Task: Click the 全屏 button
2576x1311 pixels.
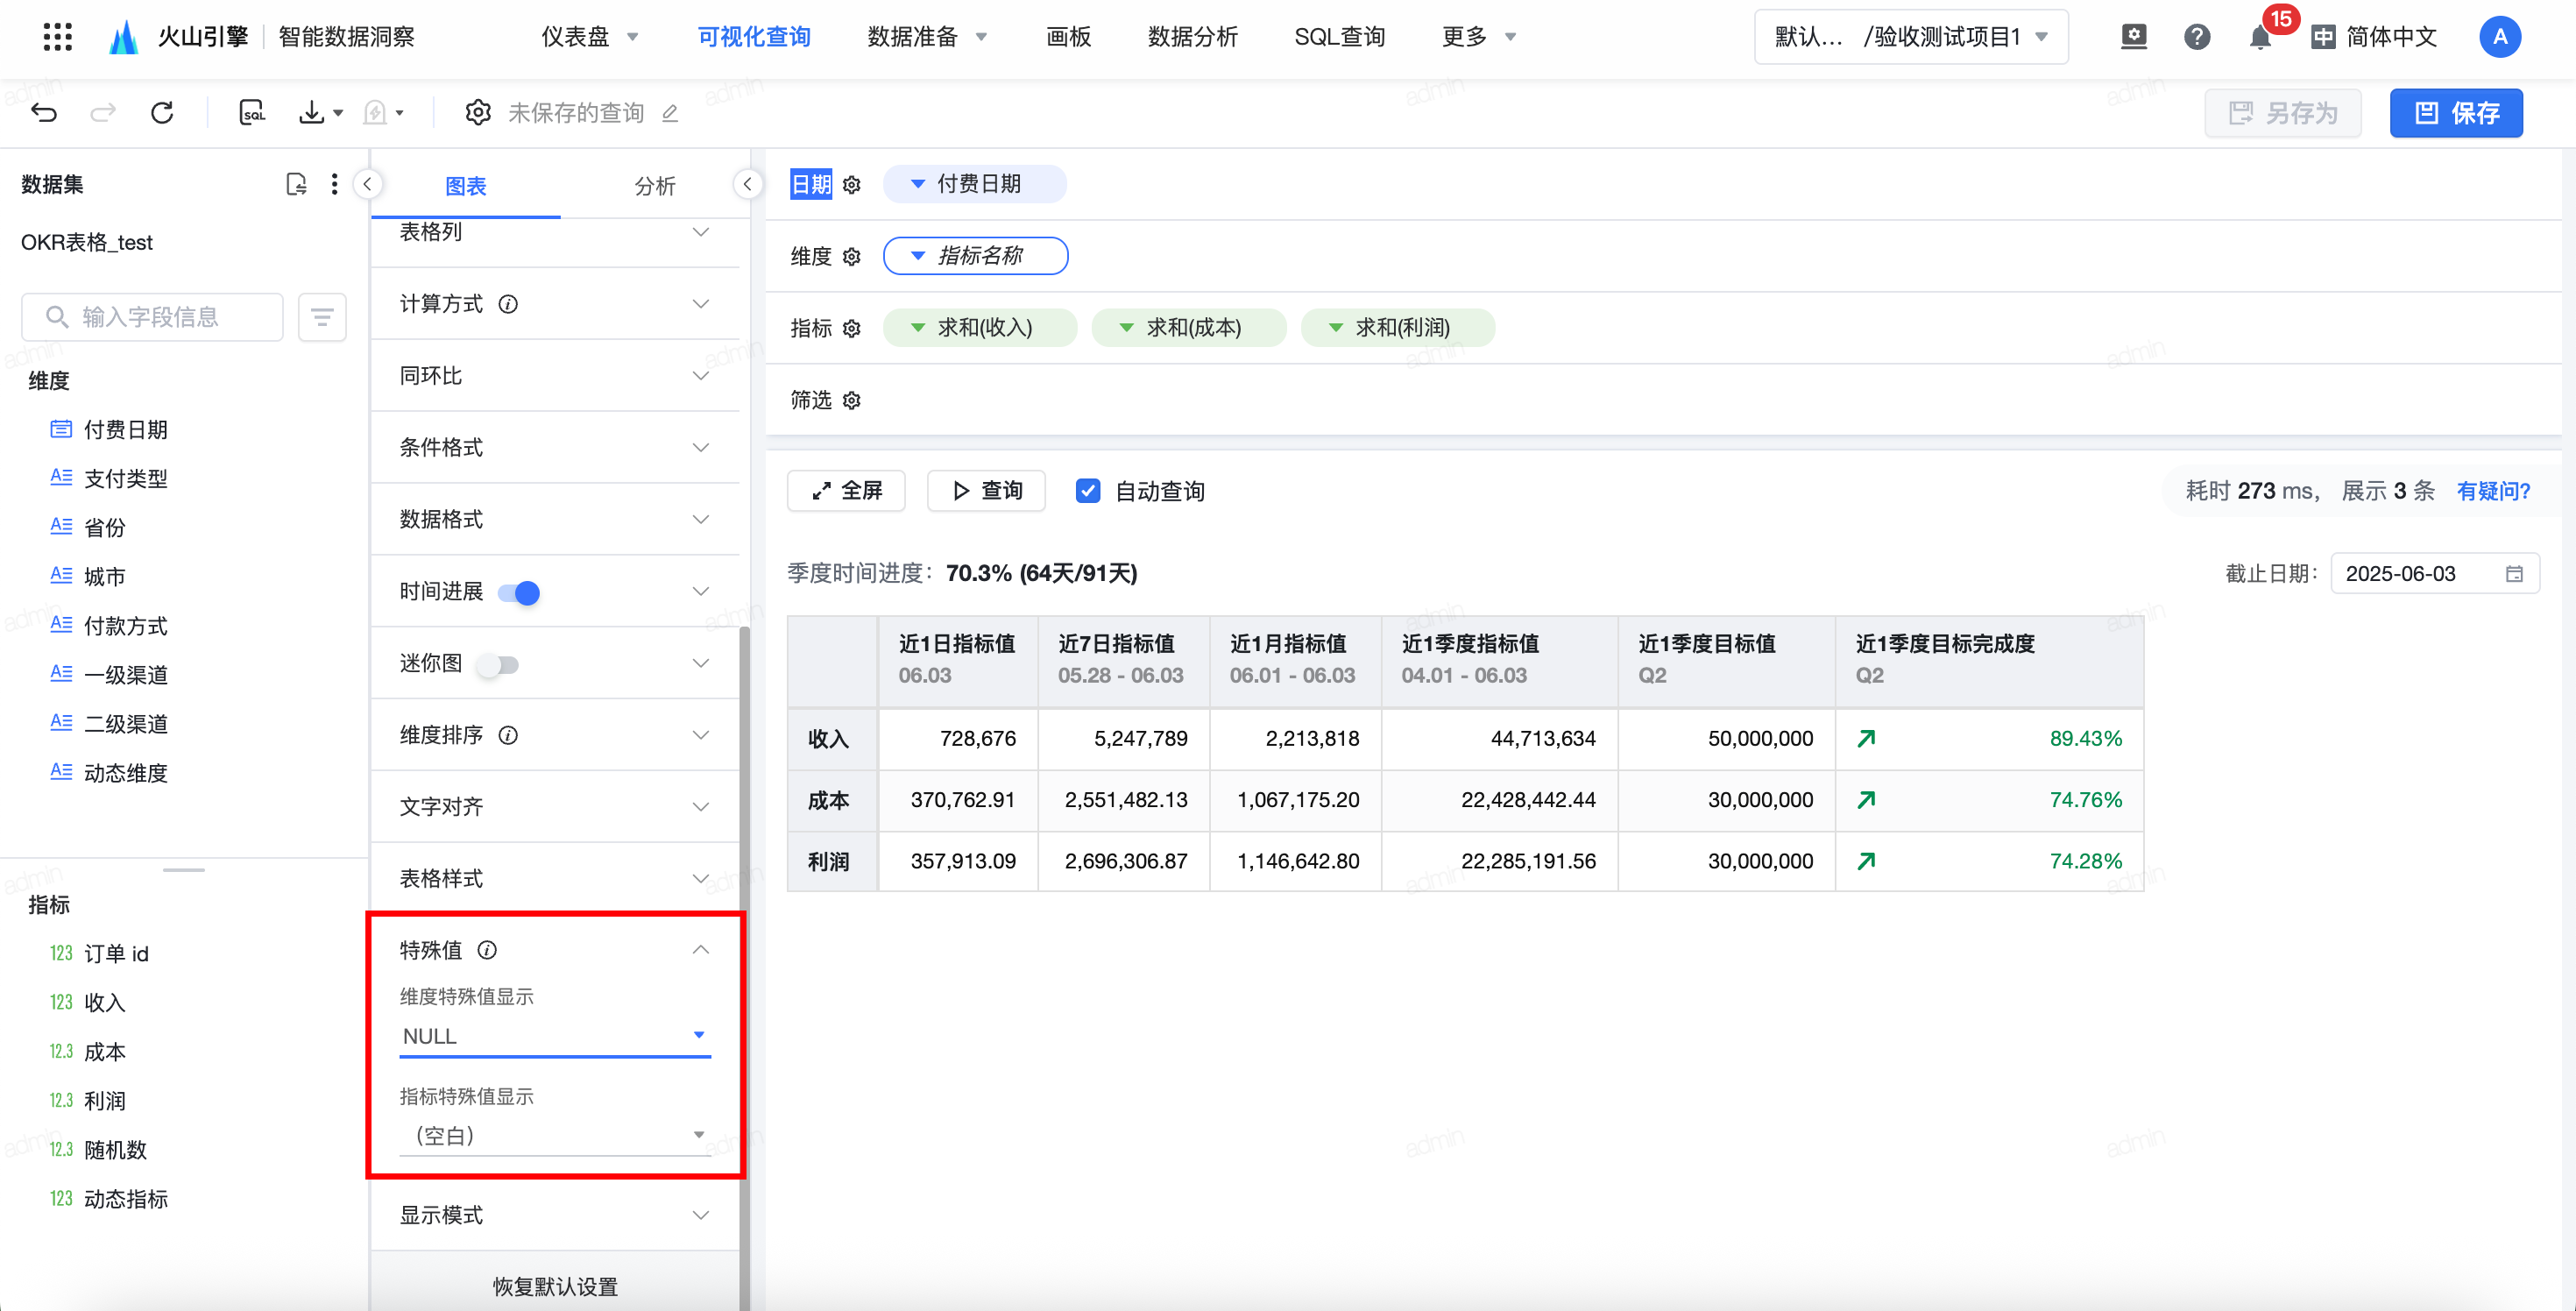Action: tap(846, 490)
